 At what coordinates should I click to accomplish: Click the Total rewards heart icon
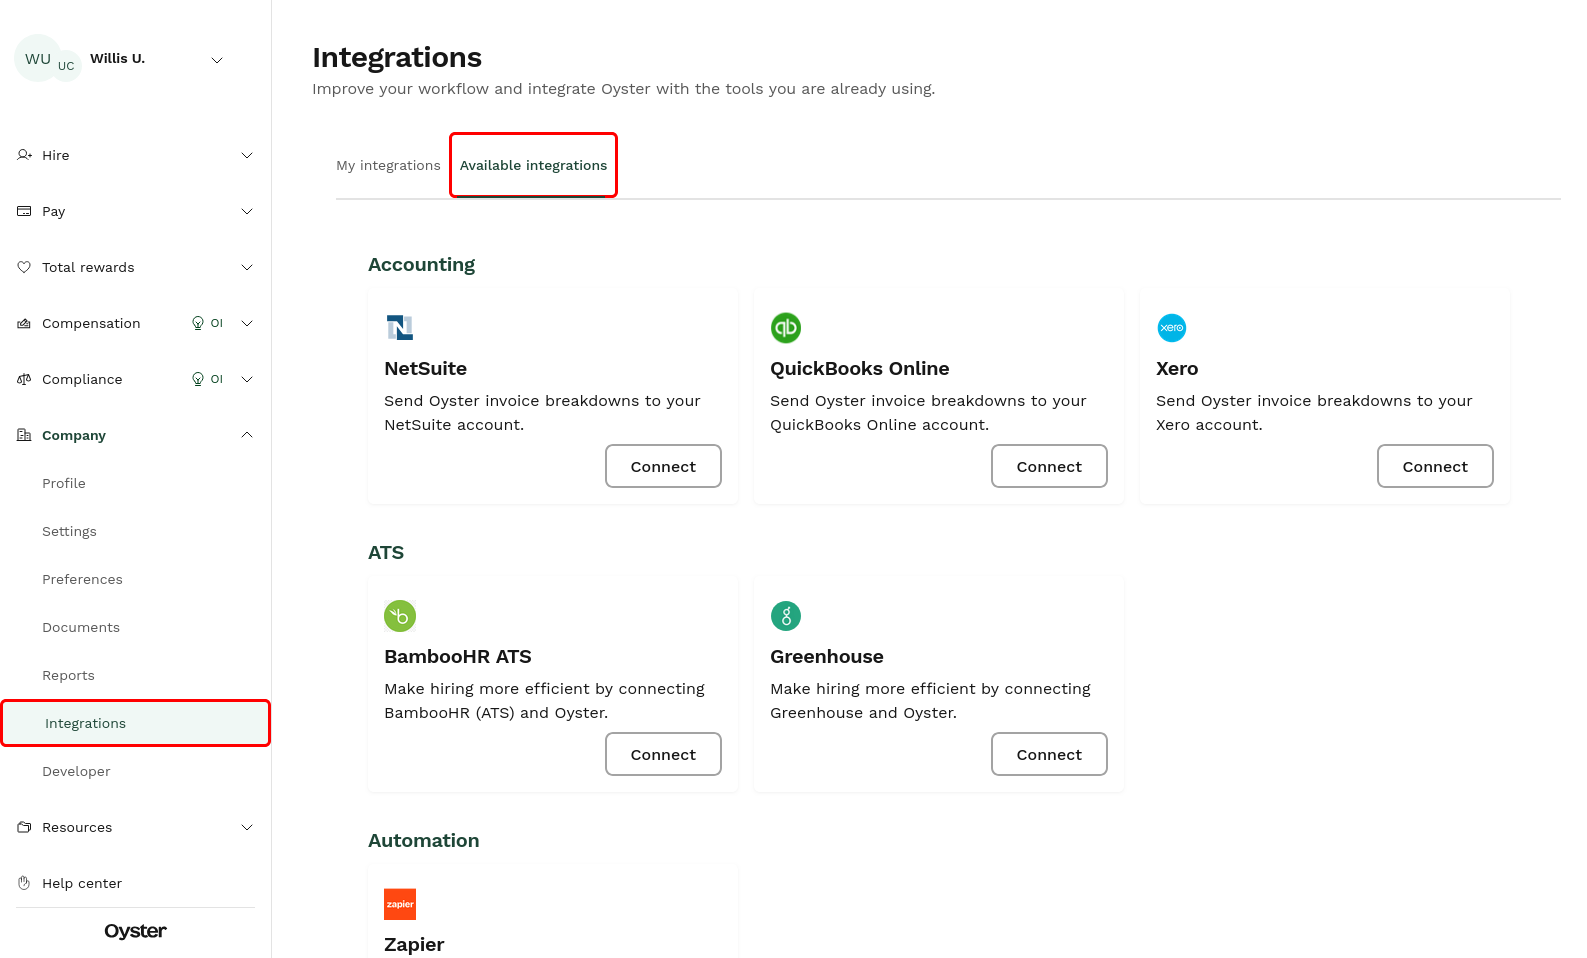tap(24, 267)
